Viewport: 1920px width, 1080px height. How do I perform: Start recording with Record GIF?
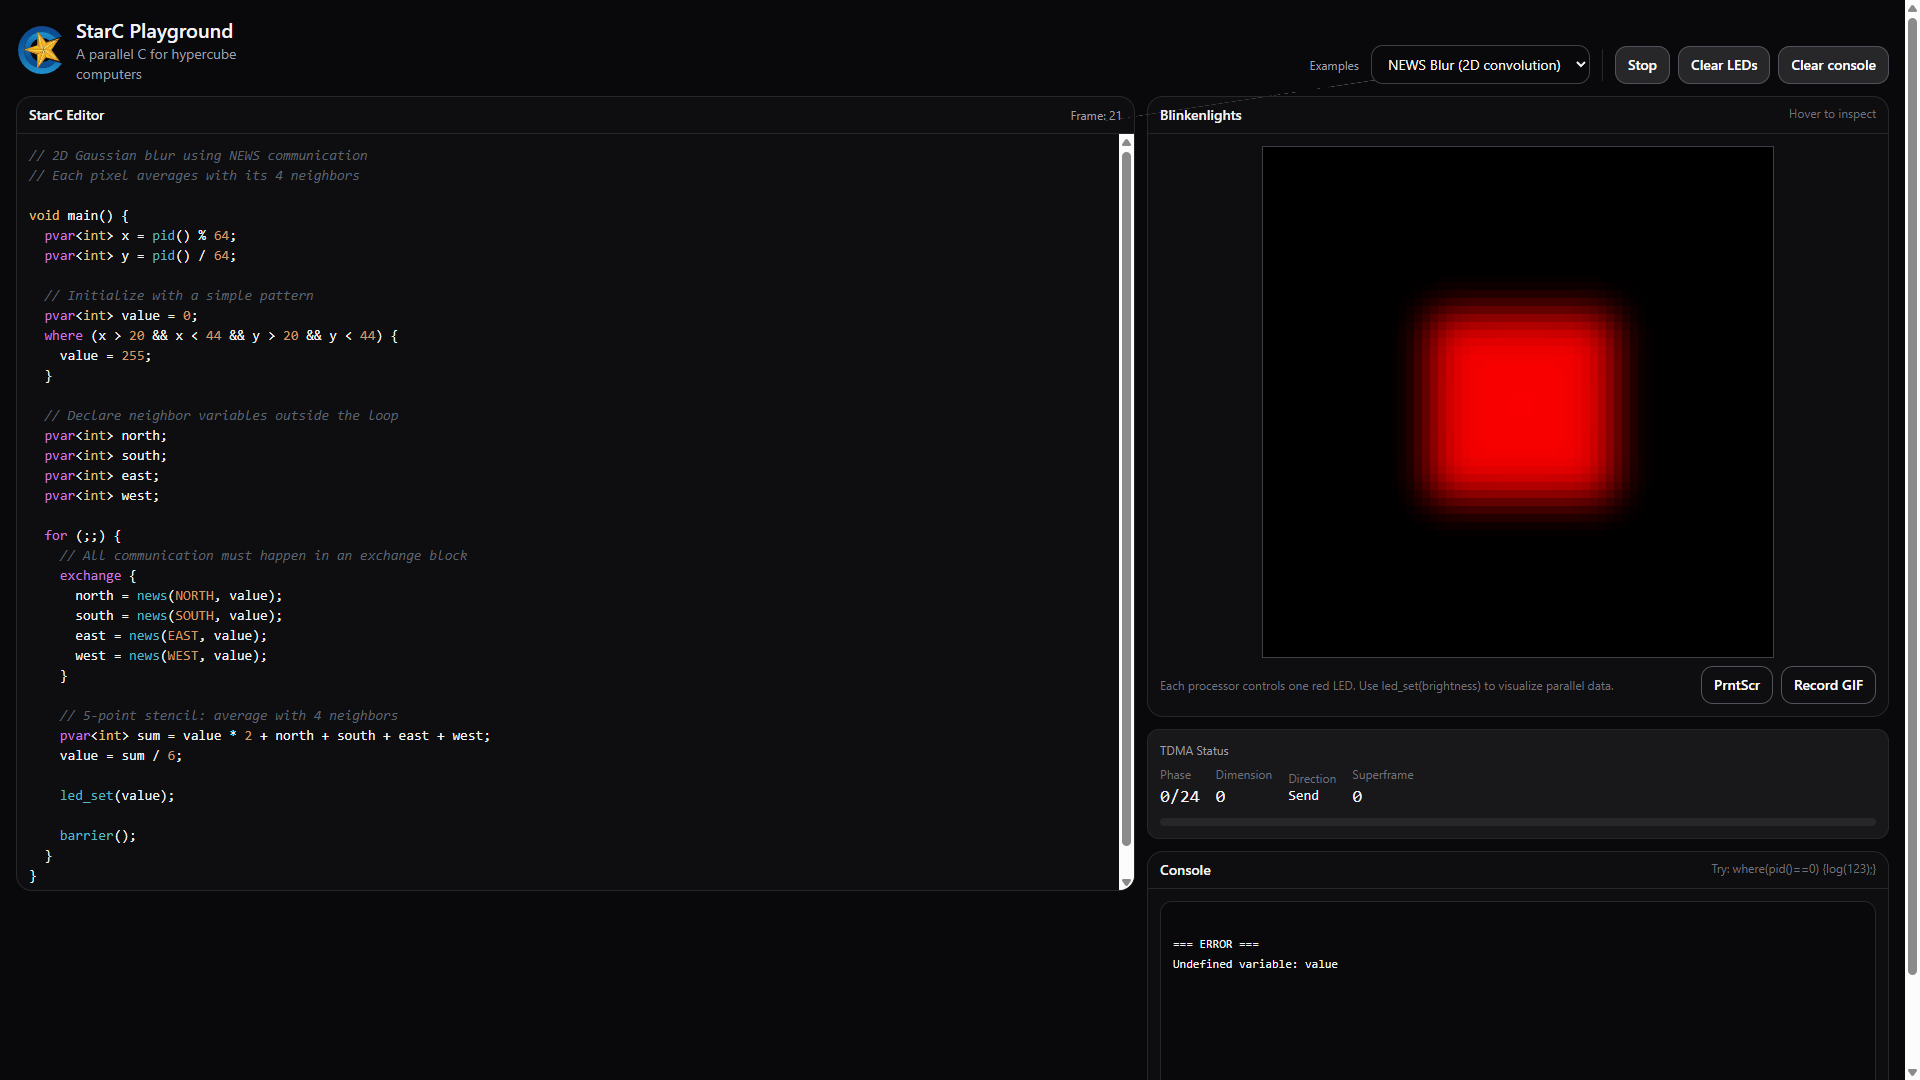[x=1828, y=685]
